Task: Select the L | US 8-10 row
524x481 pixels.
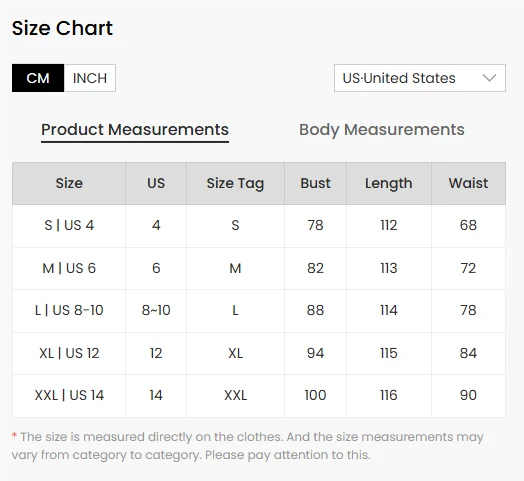Action: pos(259,311)
